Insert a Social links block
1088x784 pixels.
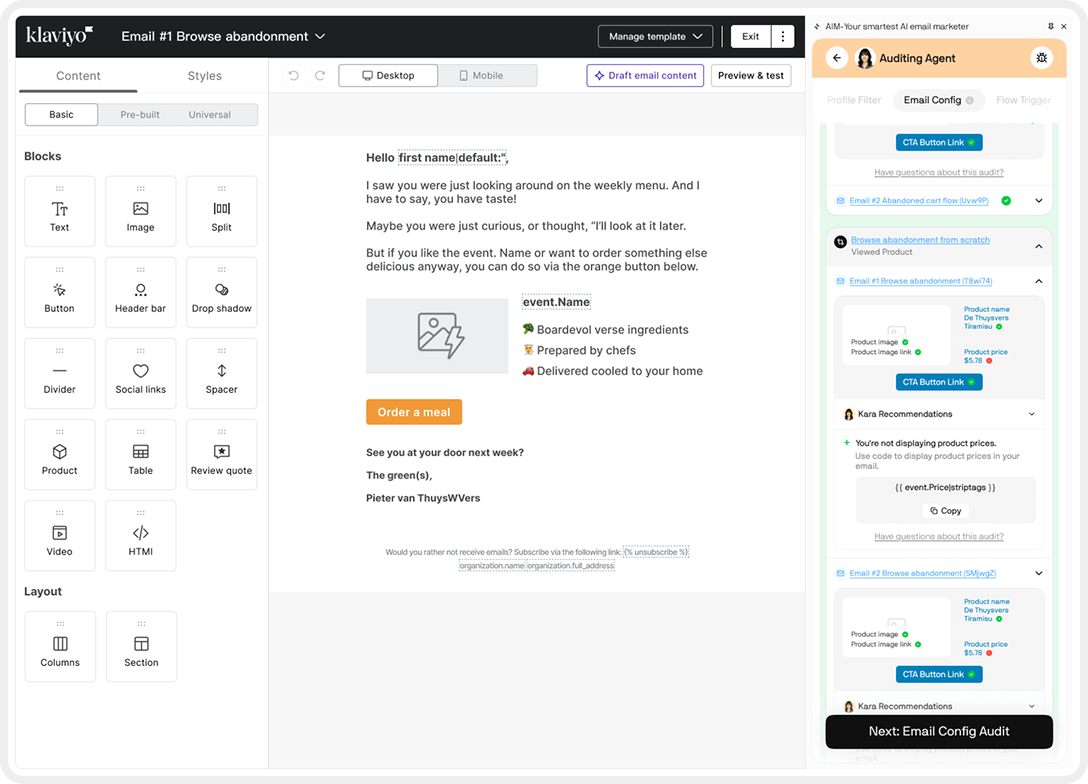[x=140, y=373]
